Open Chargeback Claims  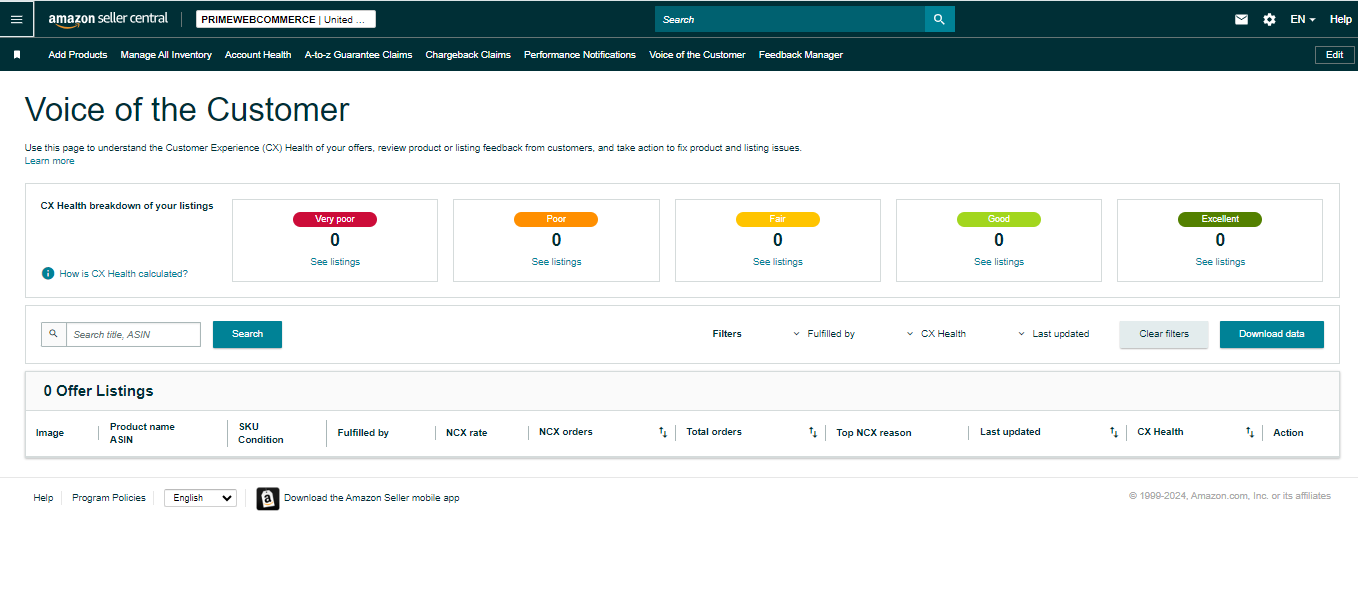[x=468, y=55]
